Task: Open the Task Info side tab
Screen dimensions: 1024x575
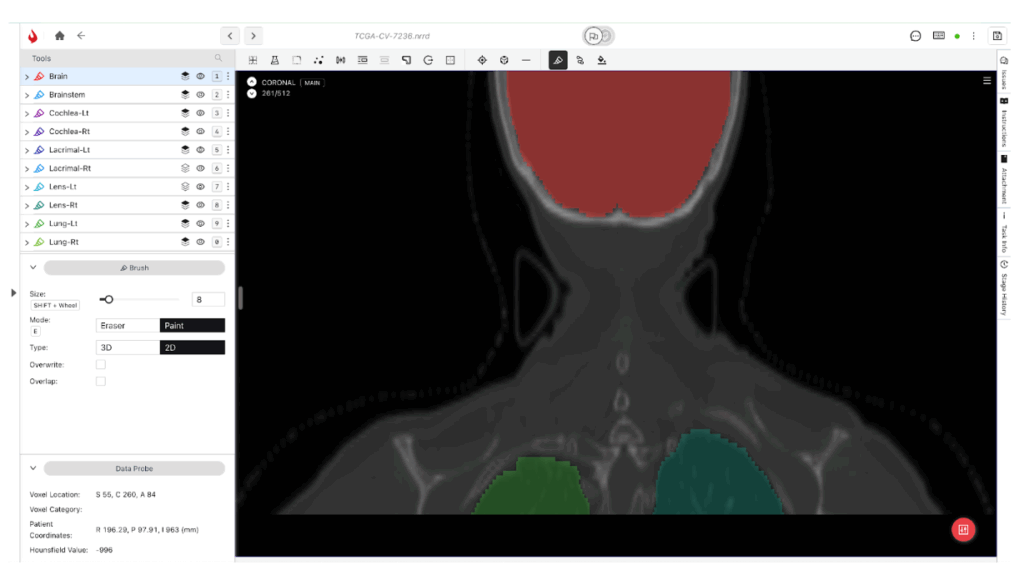Action: 1004,233
